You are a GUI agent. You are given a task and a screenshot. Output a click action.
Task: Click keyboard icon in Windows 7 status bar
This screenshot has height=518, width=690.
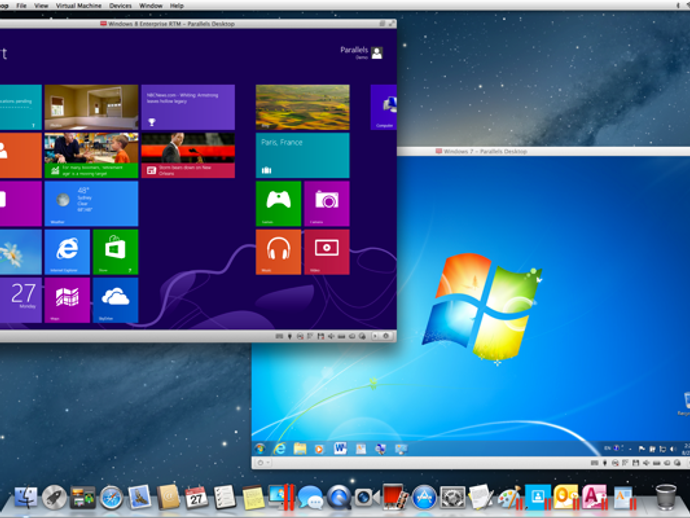pos(595,463)
